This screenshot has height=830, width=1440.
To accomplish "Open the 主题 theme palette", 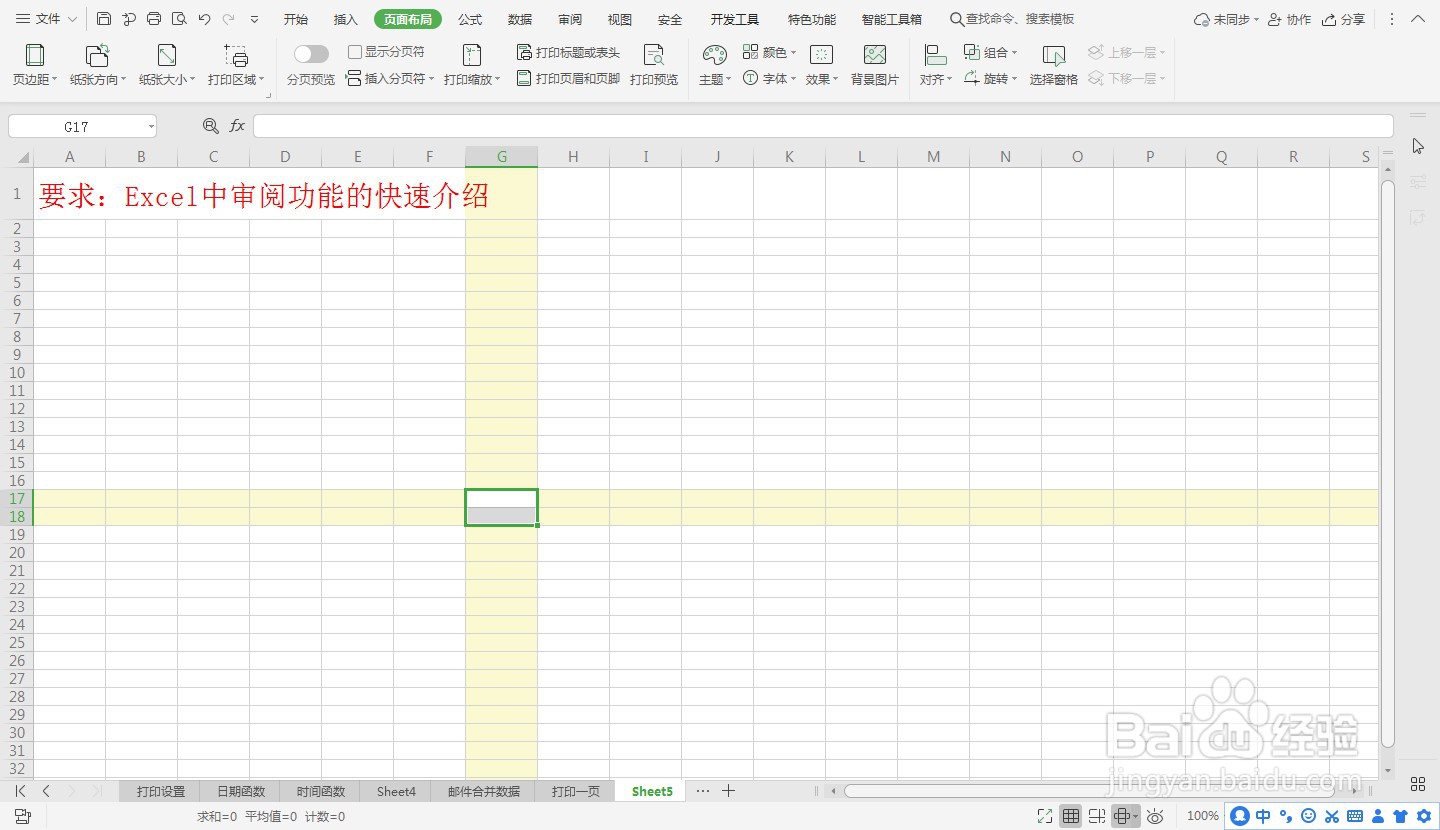I will (715, 65).
